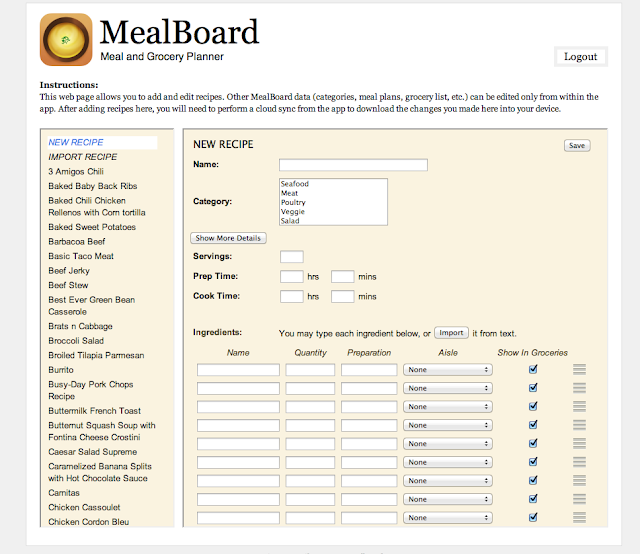Save the new recipe
The height and width of the screenshot is (554, 640).
click(577, 145)
